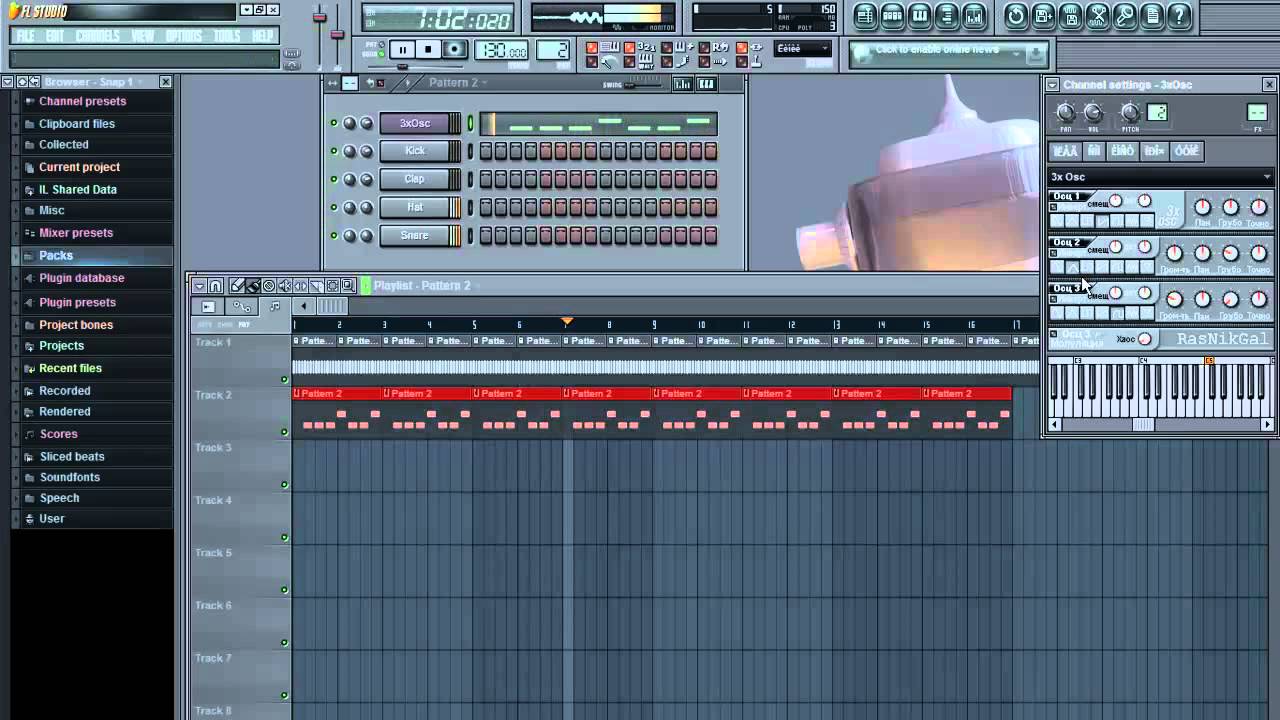Open the help question-mark icon
Image resolution: width=1280 pixels, height=720 pixels.
coord(1179,15)
